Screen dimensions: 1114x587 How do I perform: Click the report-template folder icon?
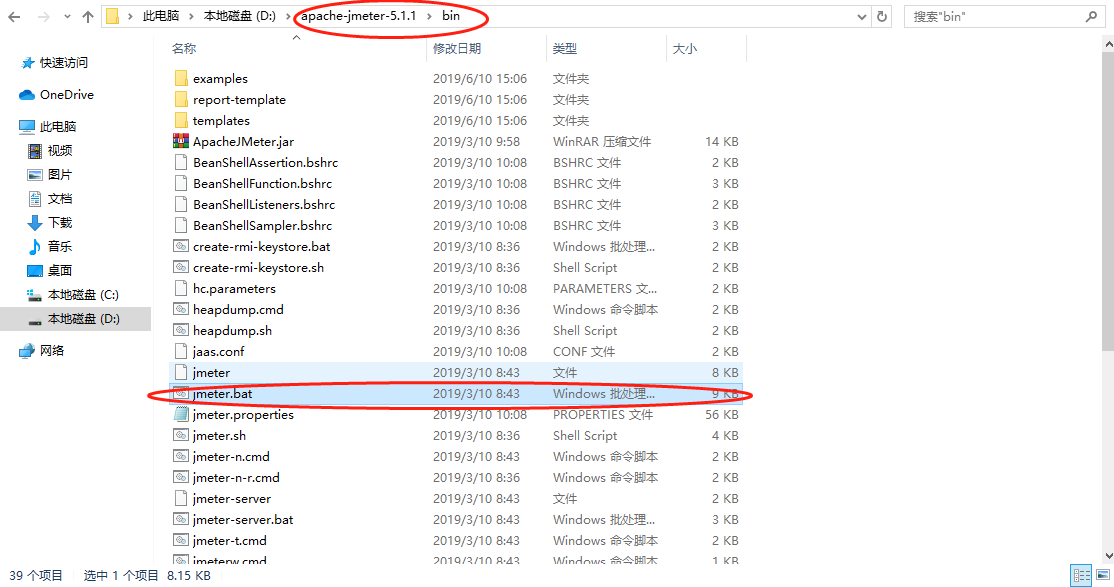click(x=181, y=99)
